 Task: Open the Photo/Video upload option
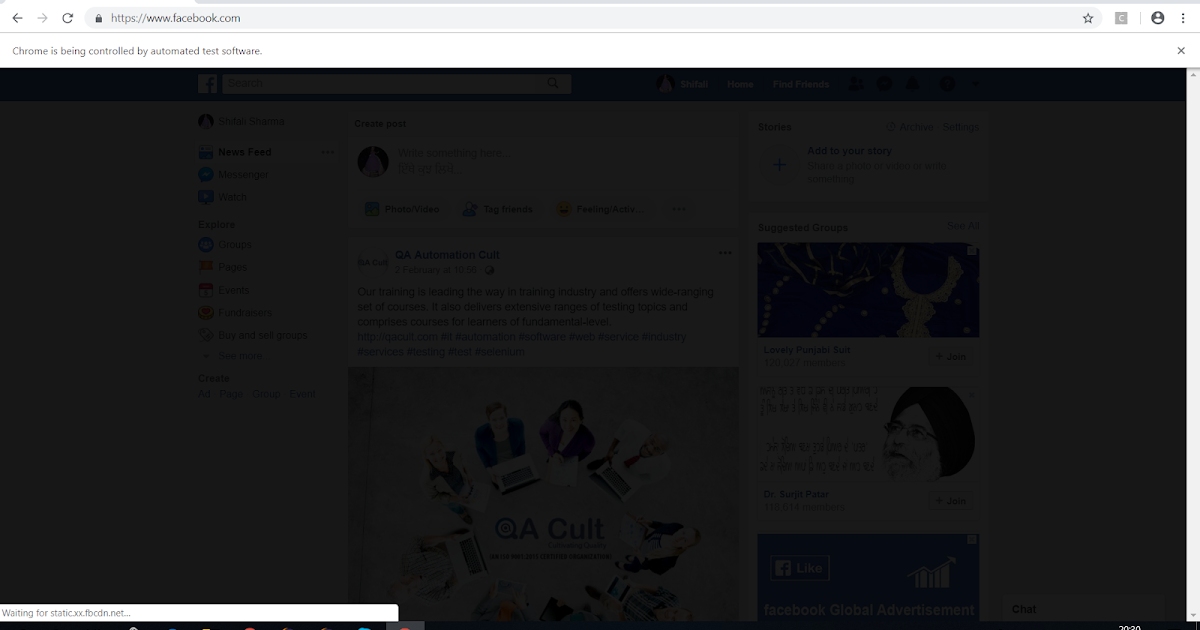click(401, 209)
